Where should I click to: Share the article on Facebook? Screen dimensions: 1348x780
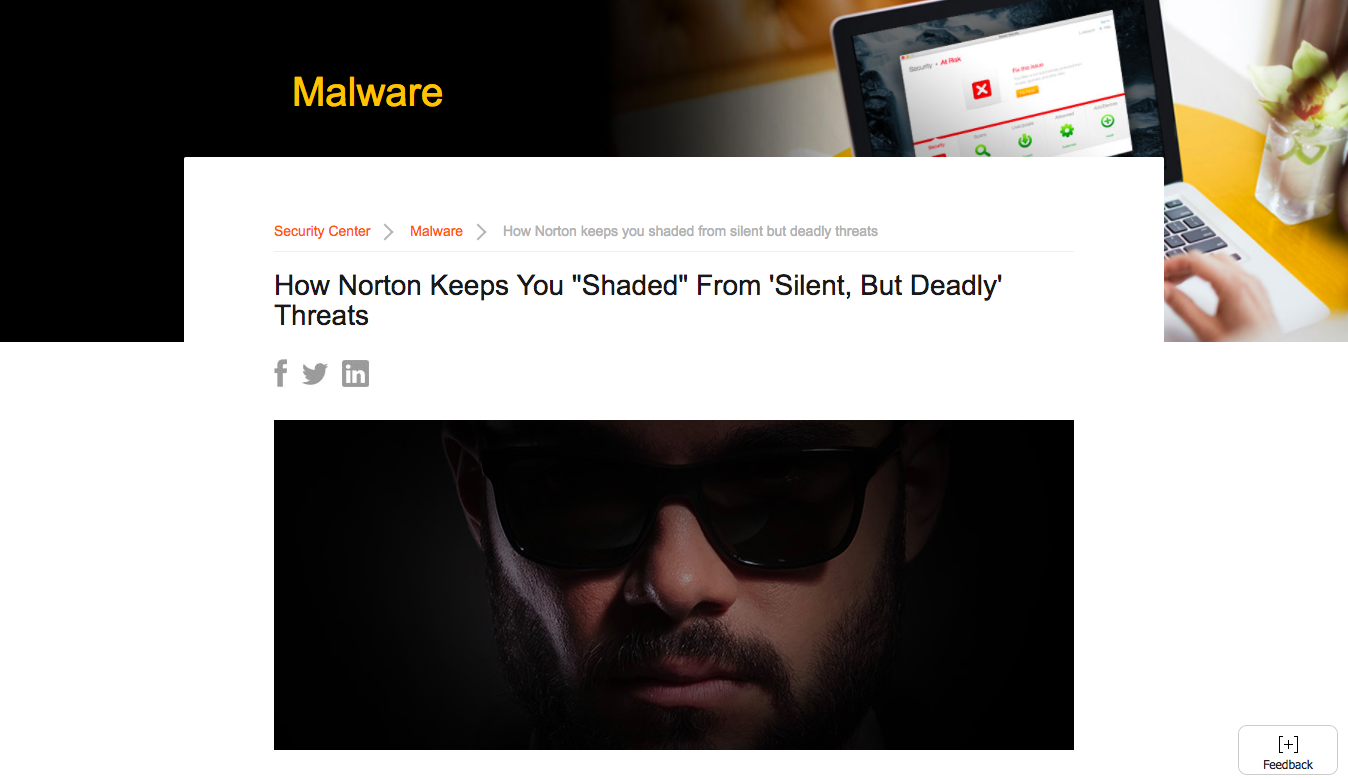281,374
